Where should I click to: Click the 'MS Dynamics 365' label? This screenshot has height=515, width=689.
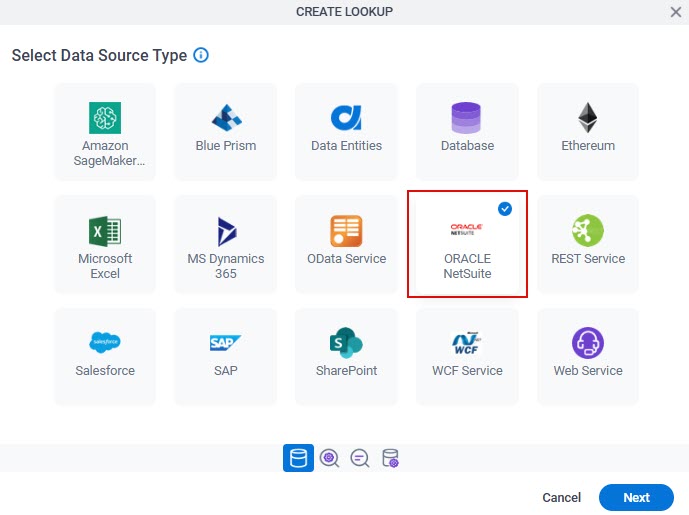coord(226,266)
